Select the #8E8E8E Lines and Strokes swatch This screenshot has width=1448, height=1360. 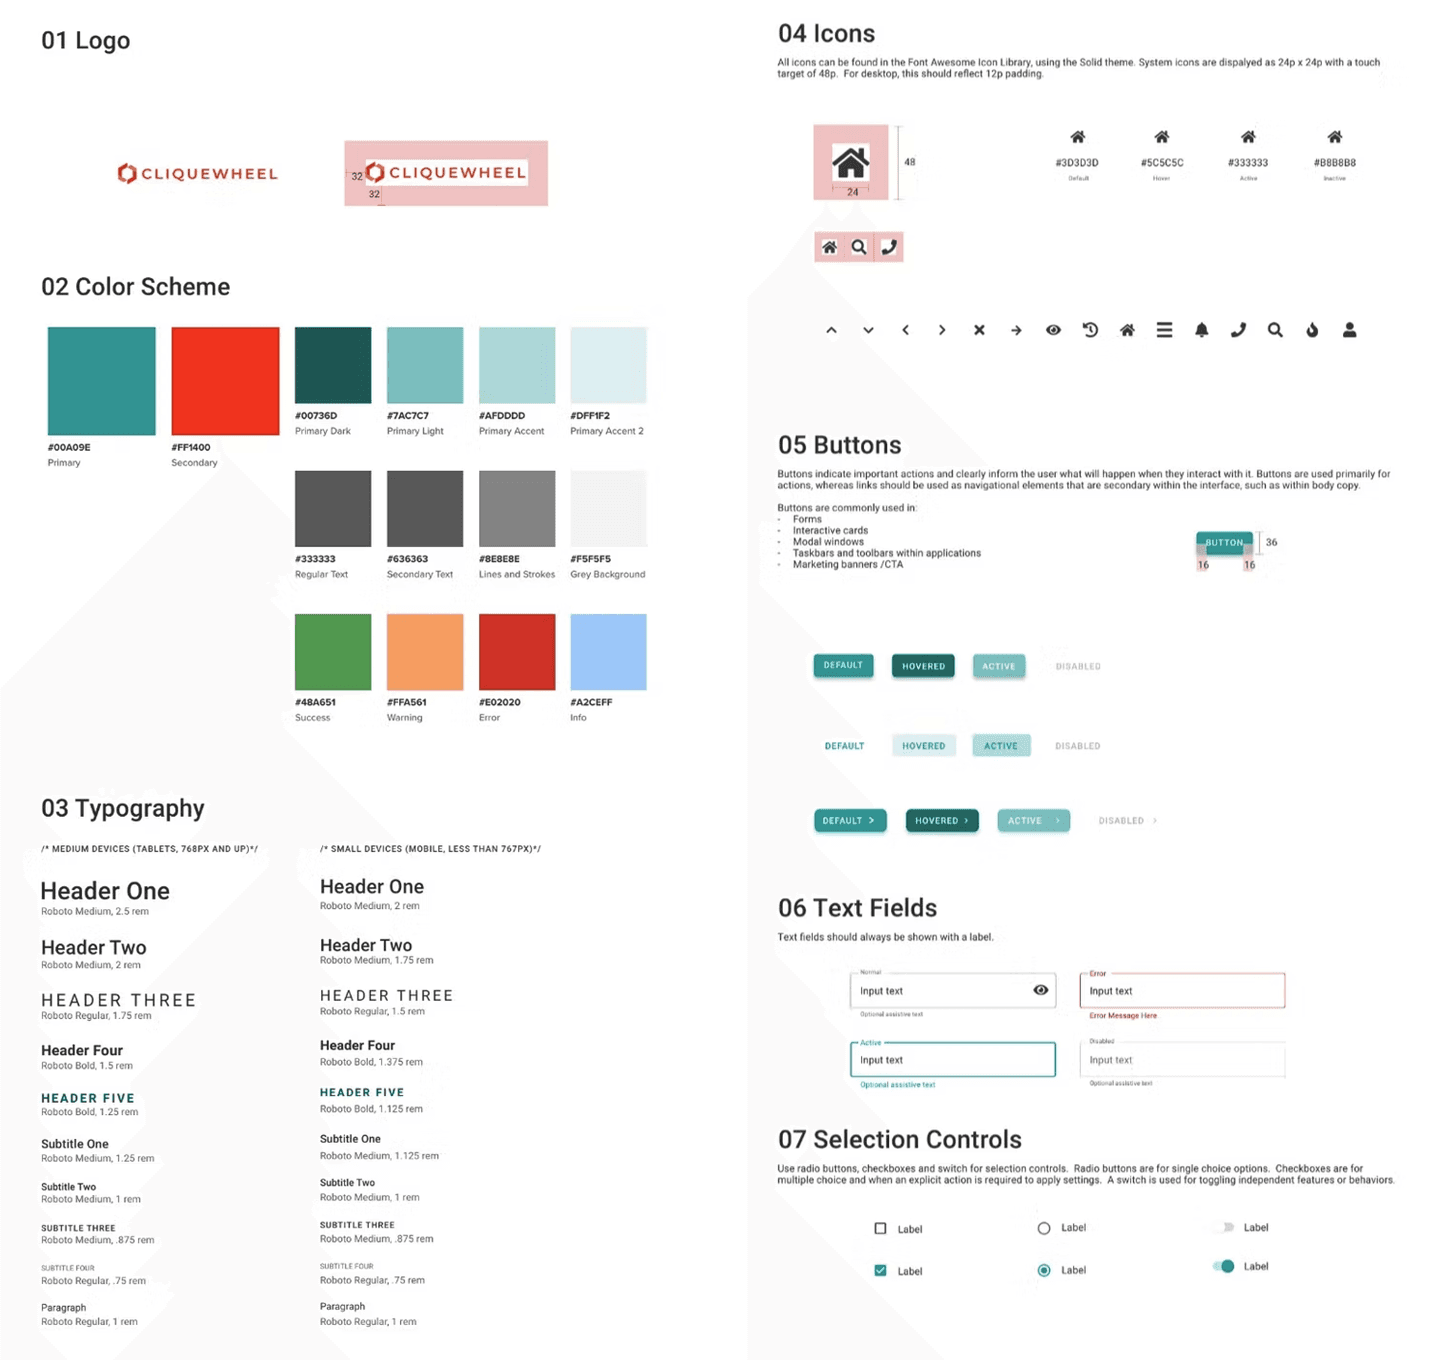click(517, 508)
